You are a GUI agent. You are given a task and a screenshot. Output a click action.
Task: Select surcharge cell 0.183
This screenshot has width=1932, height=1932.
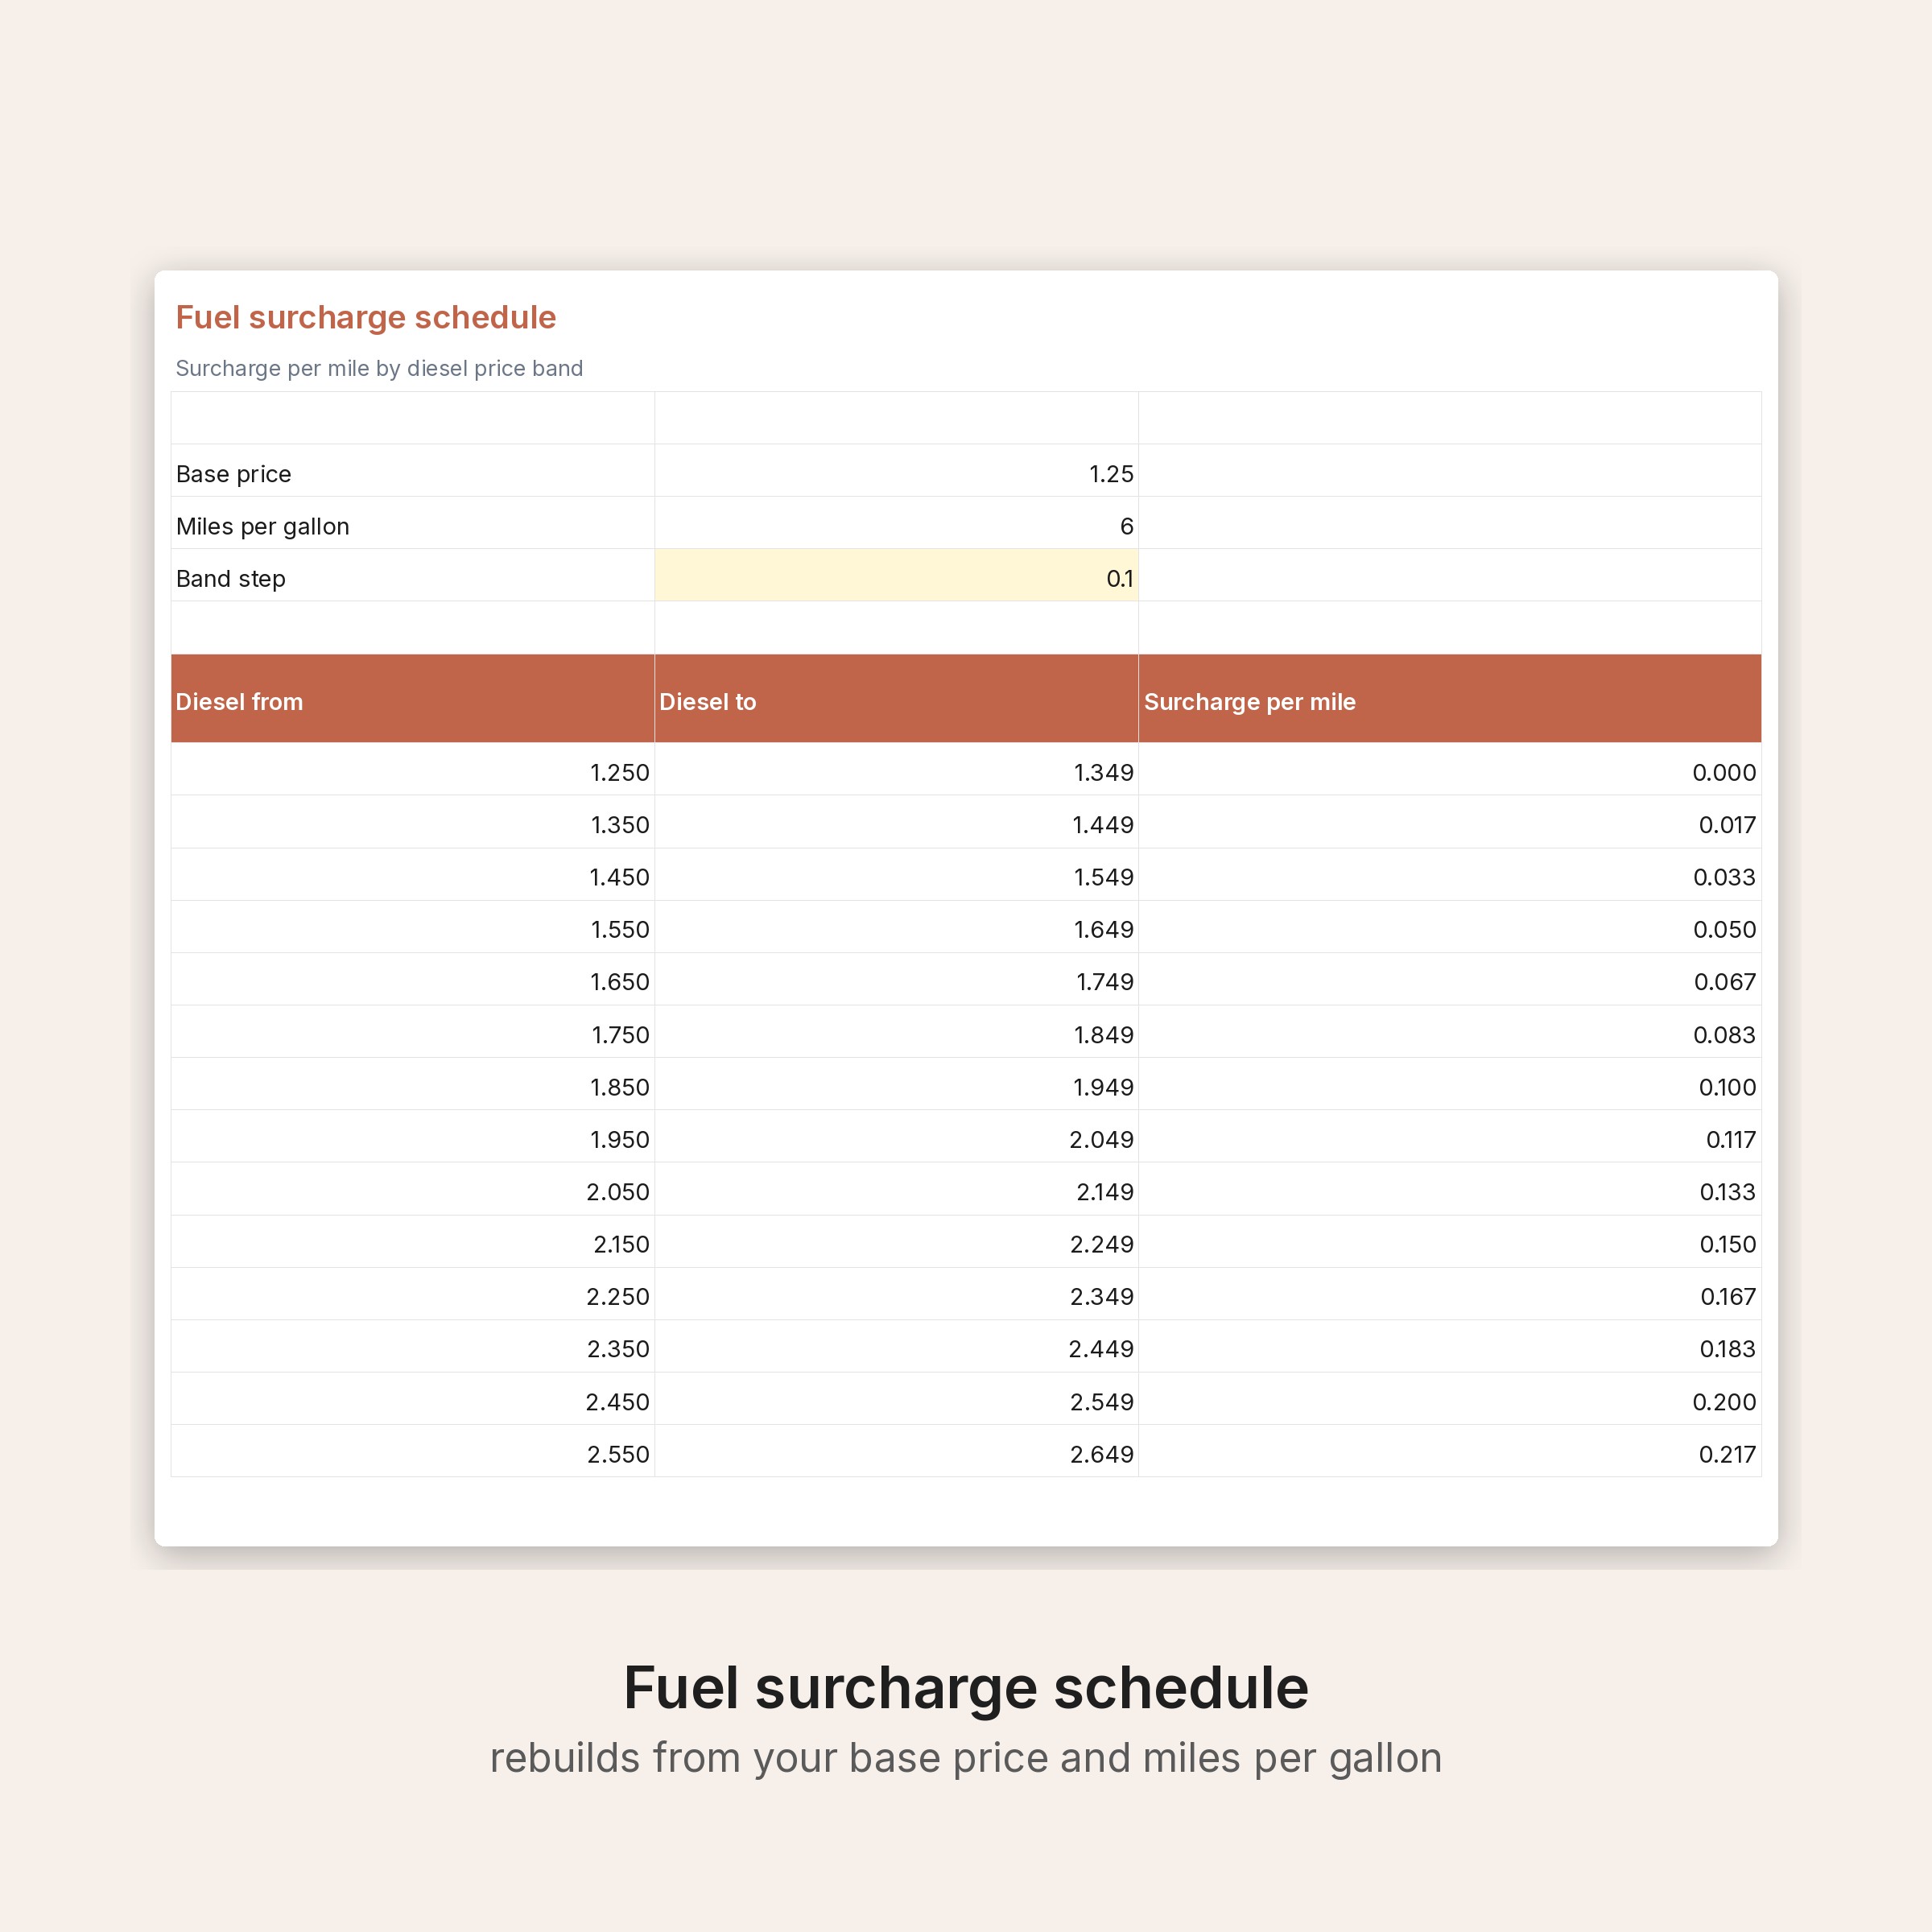pos(1450,1346)
